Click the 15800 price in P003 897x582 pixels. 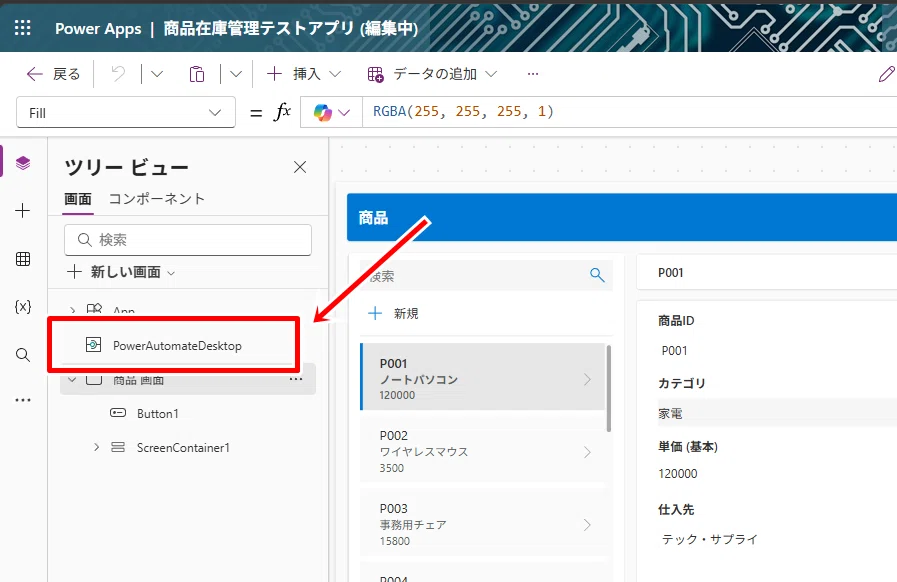coord(395,541)
